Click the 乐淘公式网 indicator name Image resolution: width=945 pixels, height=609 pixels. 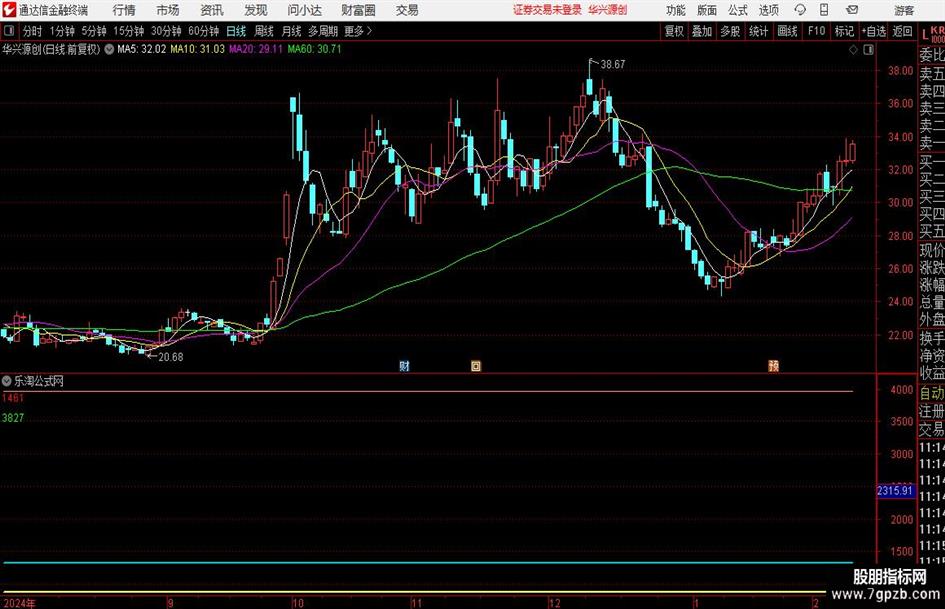pos(39,381)
